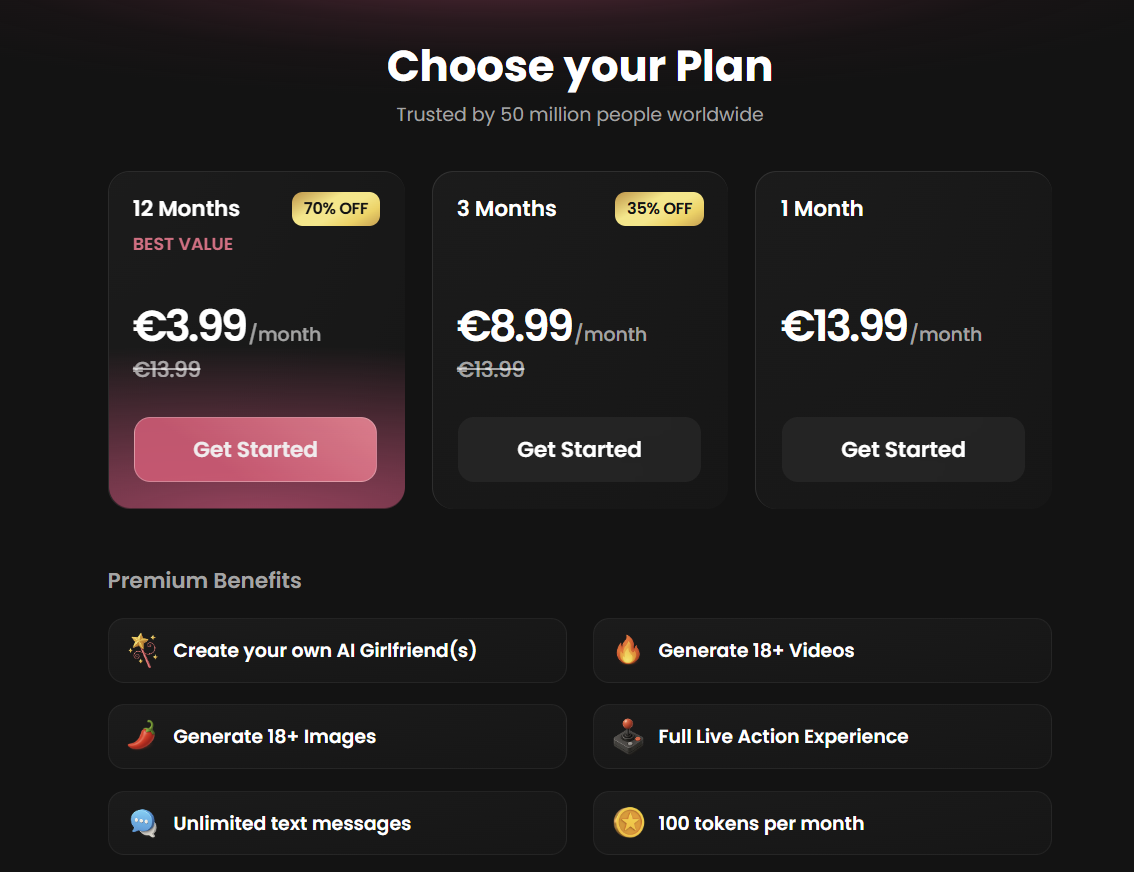Click the Full Live Action Experience benefit
The image size is (1134, 872).
click(x=783, y=737)
